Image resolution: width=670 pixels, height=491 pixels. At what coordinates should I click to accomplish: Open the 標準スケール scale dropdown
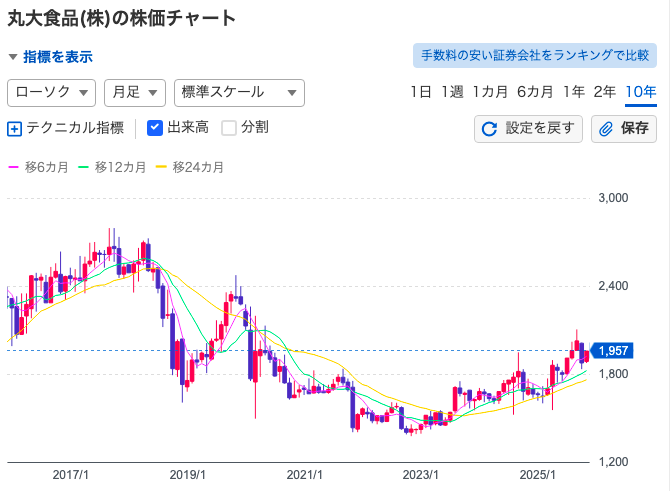239,92
